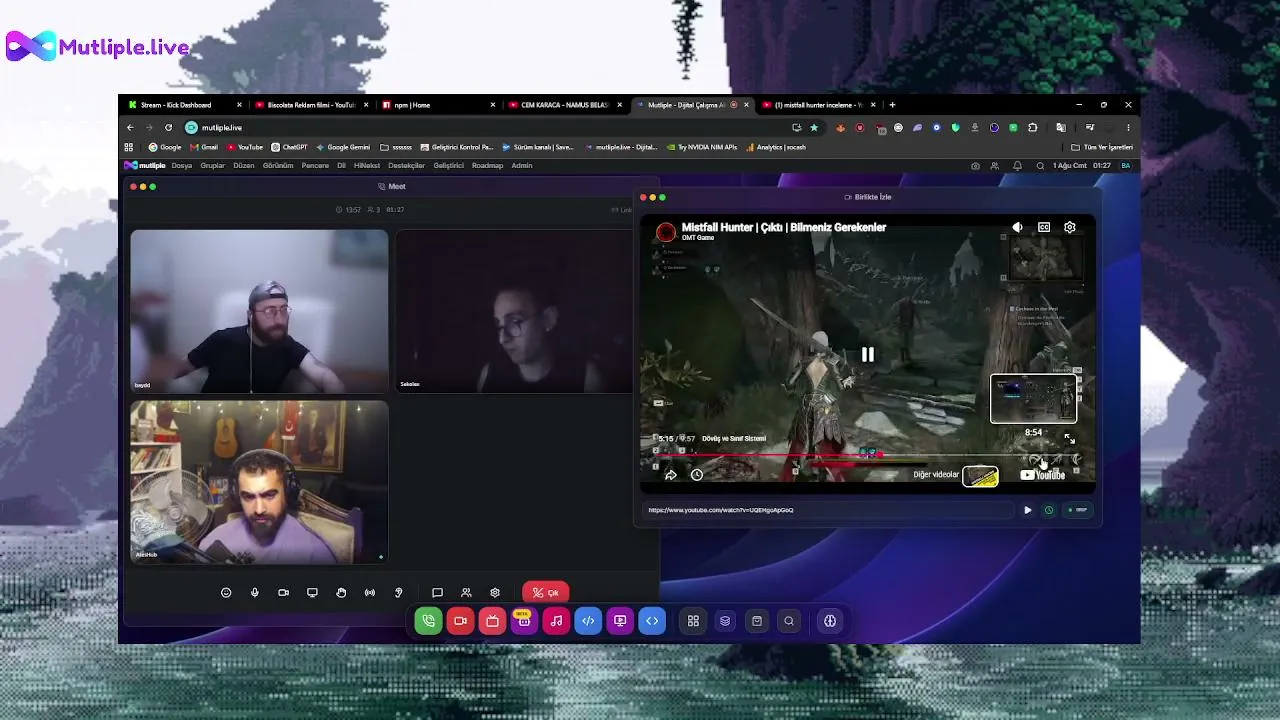Open the app grid from the dock
Image resolution: width=1280 pixels, height=720 pixels.
693,621
